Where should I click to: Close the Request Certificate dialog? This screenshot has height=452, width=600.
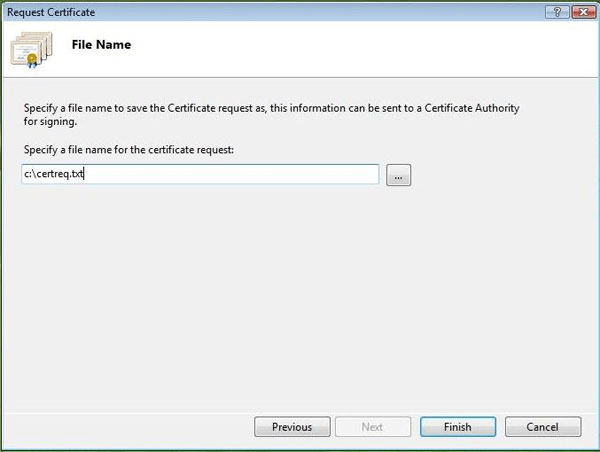point(580,10)
